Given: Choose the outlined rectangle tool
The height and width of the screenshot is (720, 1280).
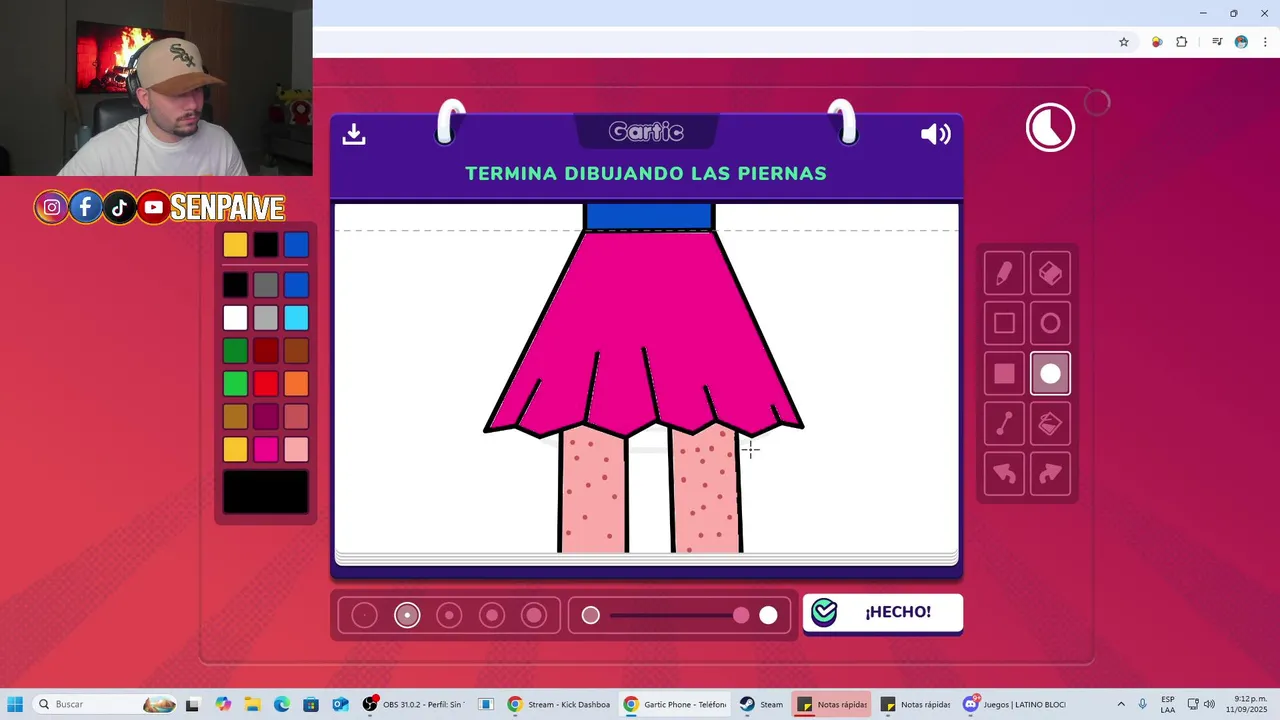Looking at the screenshot, I should tap(1004, 323).
